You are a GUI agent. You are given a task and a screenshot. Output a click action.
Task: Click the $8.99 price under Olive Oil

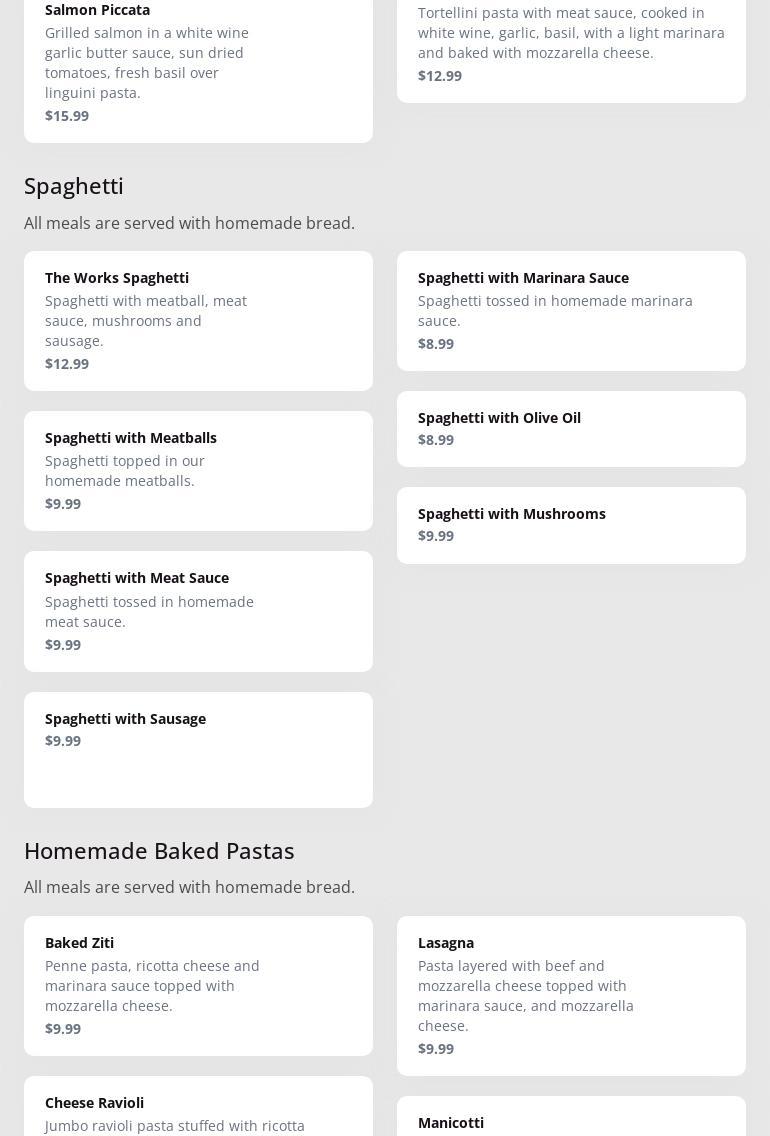pyautogui.click(x=436, y=440)
